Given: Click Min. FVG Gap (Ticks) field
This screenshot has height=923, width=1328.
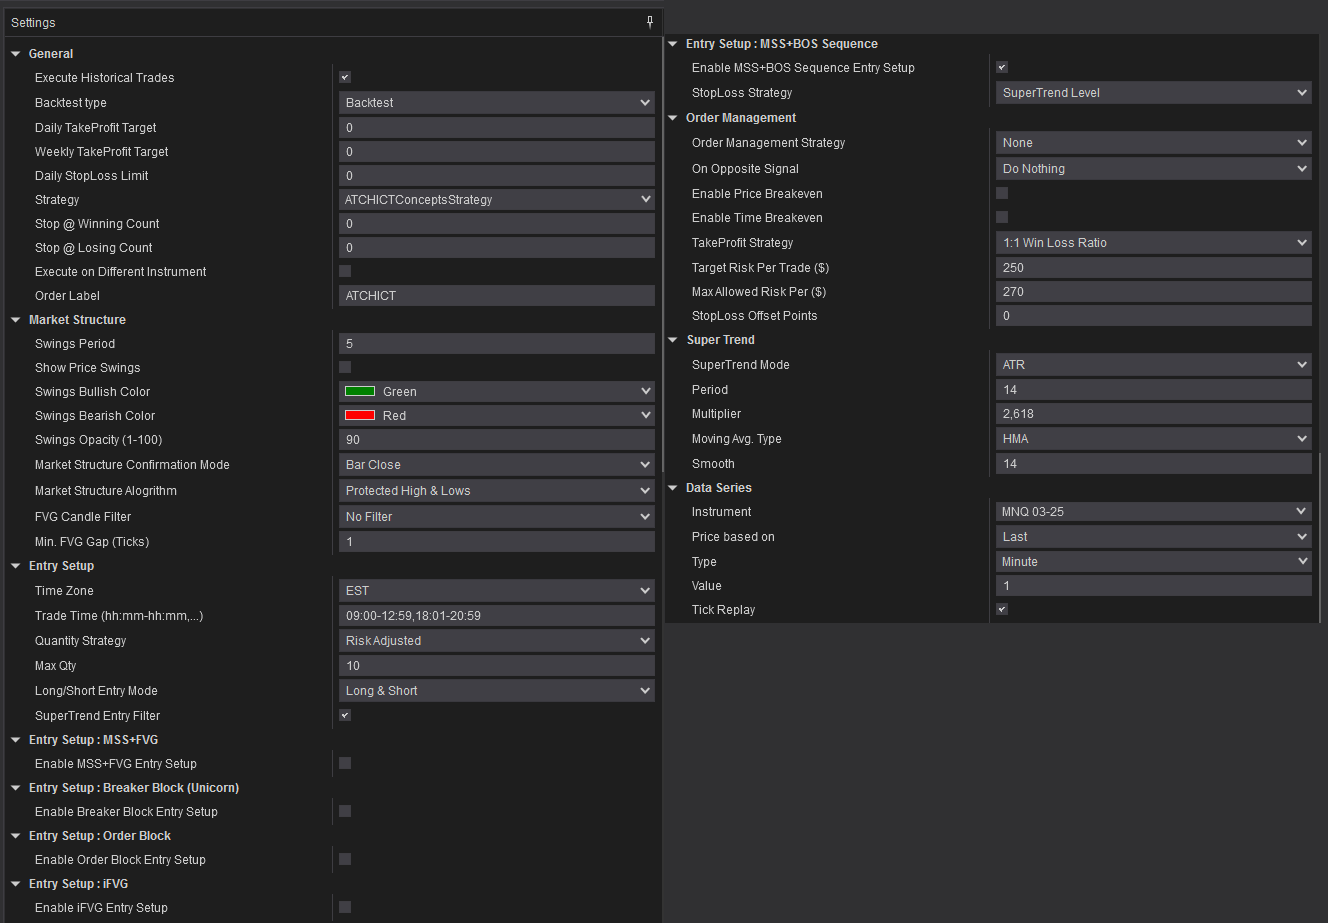Looking at the screenshot, I should [x=497, y=542].
